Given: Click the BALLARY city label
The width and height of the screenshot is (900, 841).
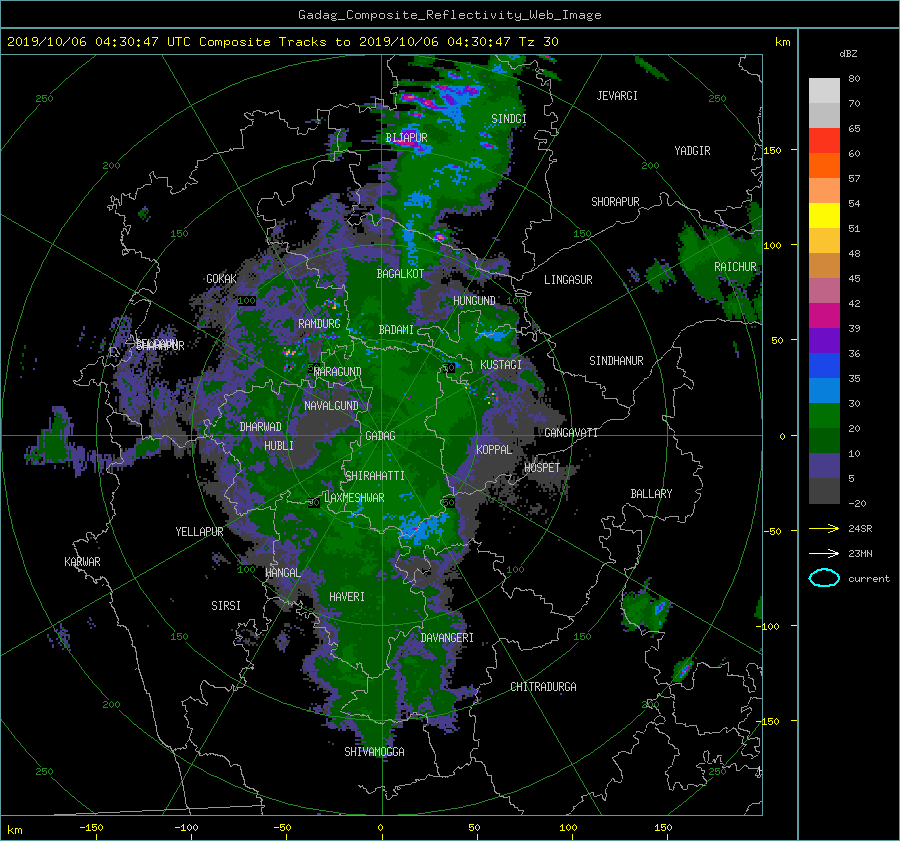Looking at the screenshot, I should 651,494.
